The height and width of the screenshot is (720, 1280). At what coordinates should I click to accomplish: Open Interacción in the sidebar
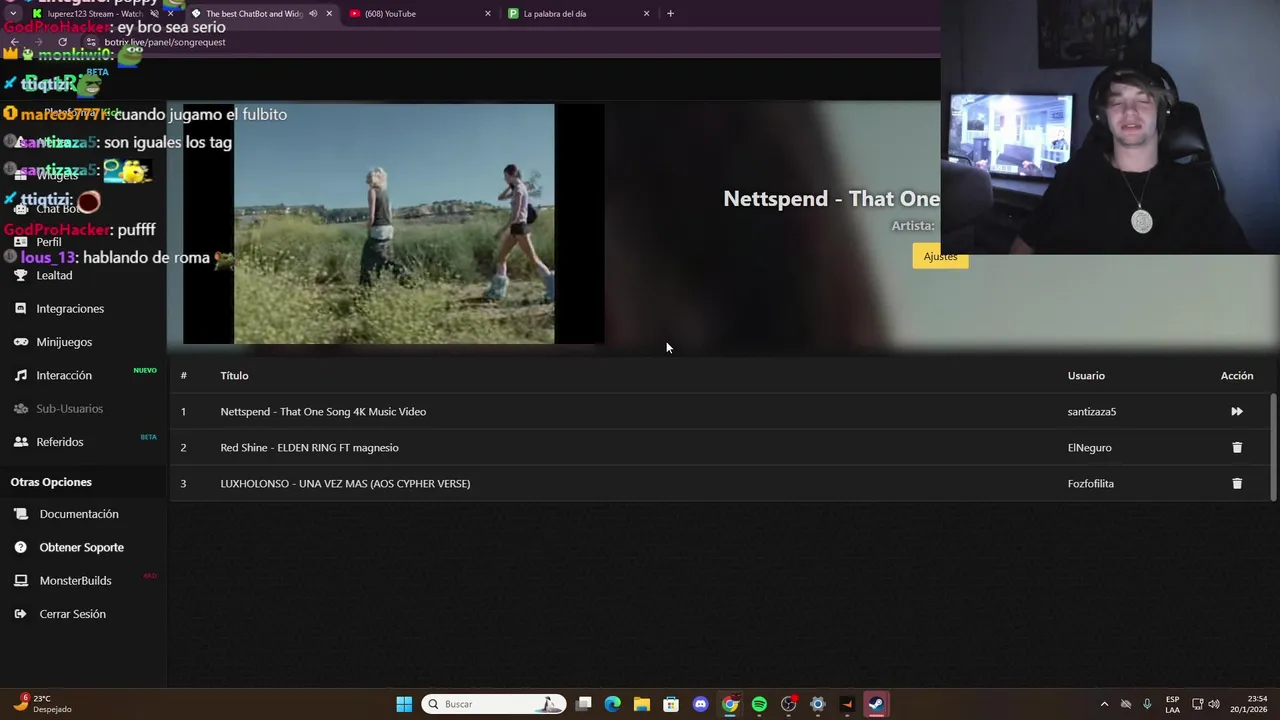64,375
